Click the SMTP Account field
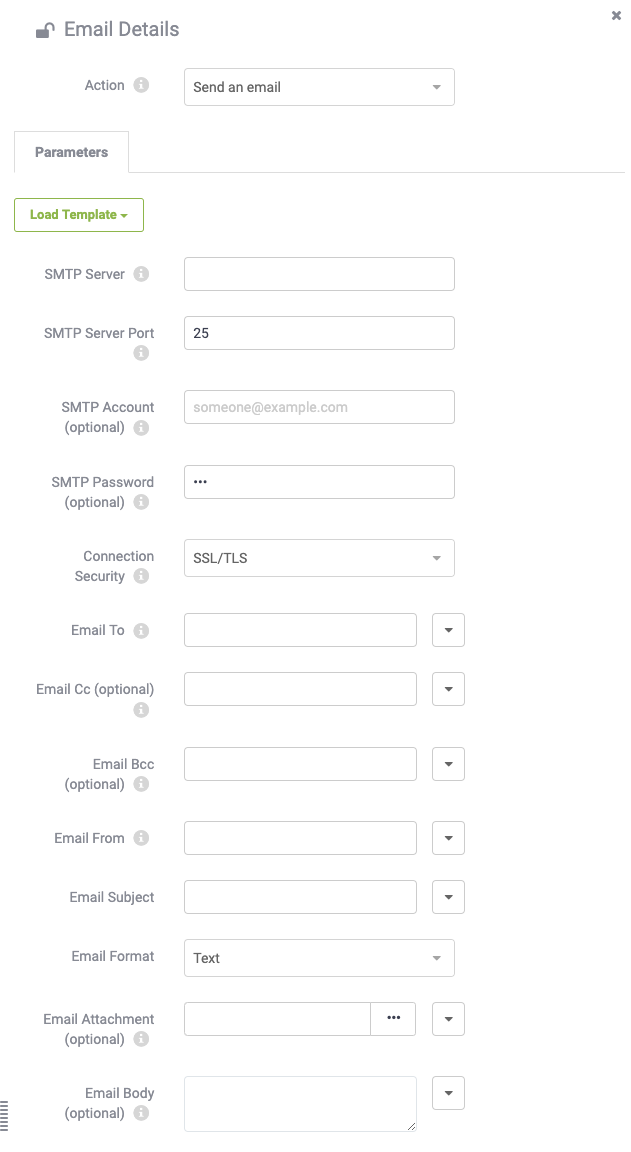631x1152 pixels. click(x=319, y=407)
